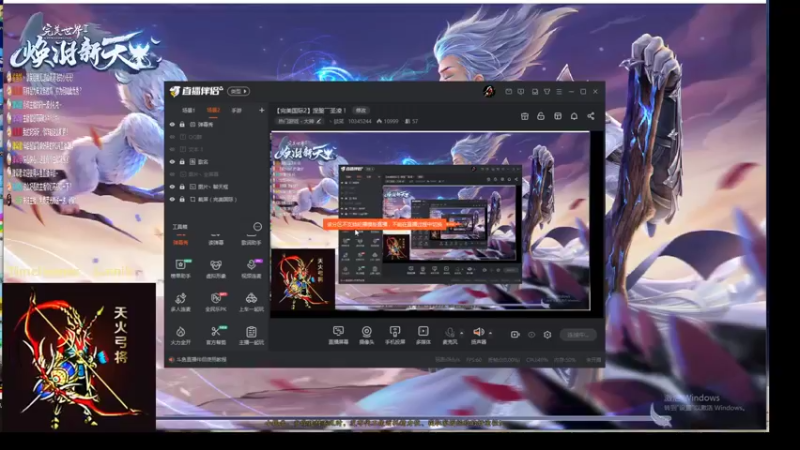The image size is (800, 450).
Task: Open the settings gear in bottom bar
Action: [x=547, y=335]
